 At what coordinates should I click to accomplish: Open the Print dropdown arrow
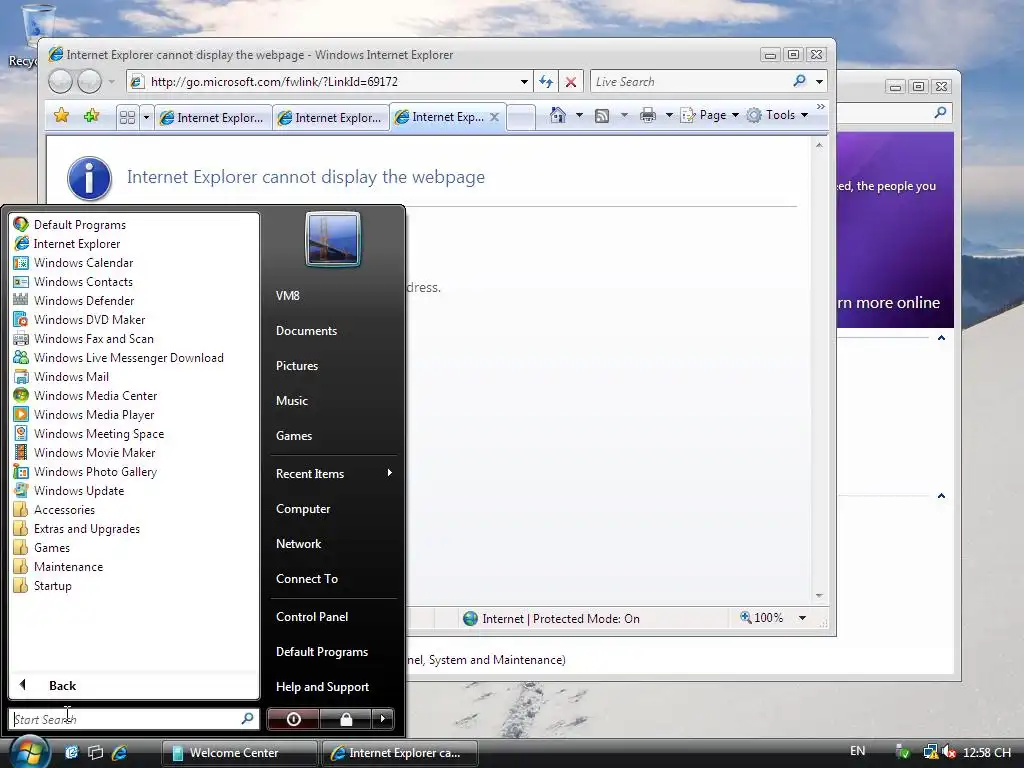point(669,115)
